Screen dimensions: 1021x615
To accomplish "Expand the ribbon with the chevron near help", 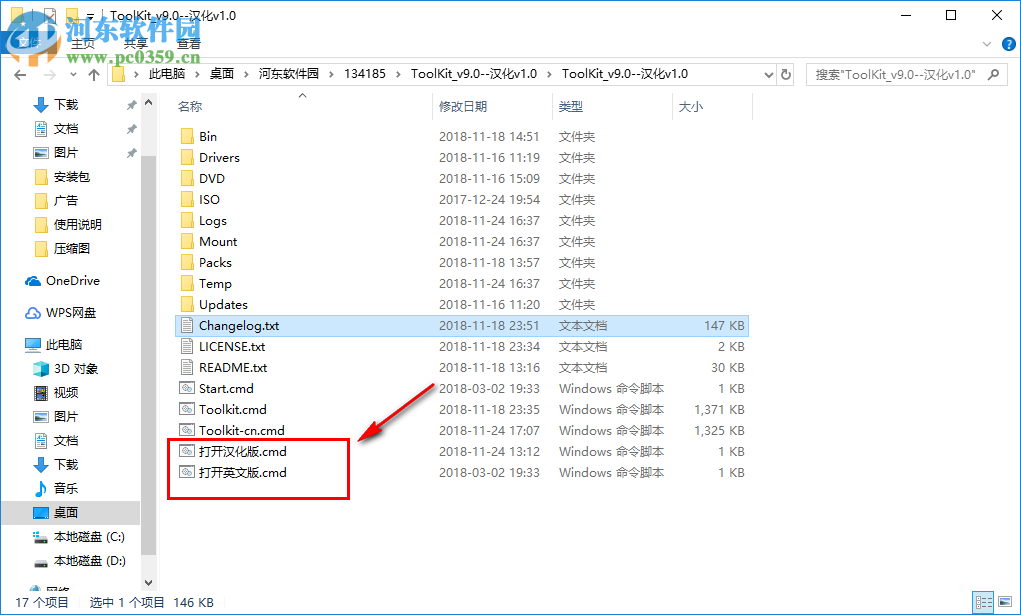I will tap(985, 43).
